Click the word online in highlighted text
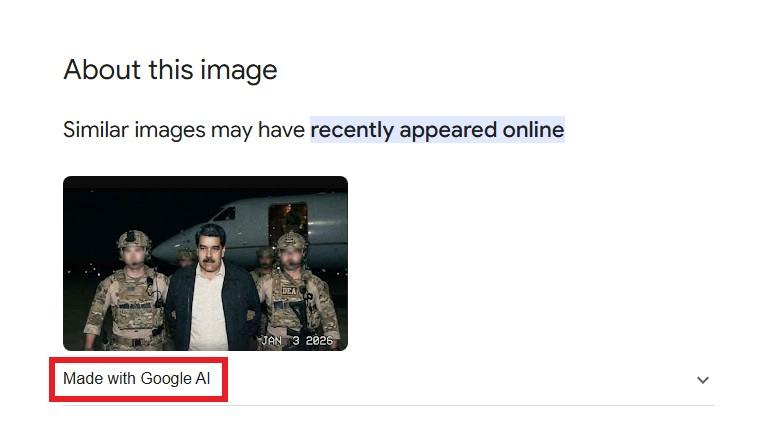778x436 pixels. 533,130
